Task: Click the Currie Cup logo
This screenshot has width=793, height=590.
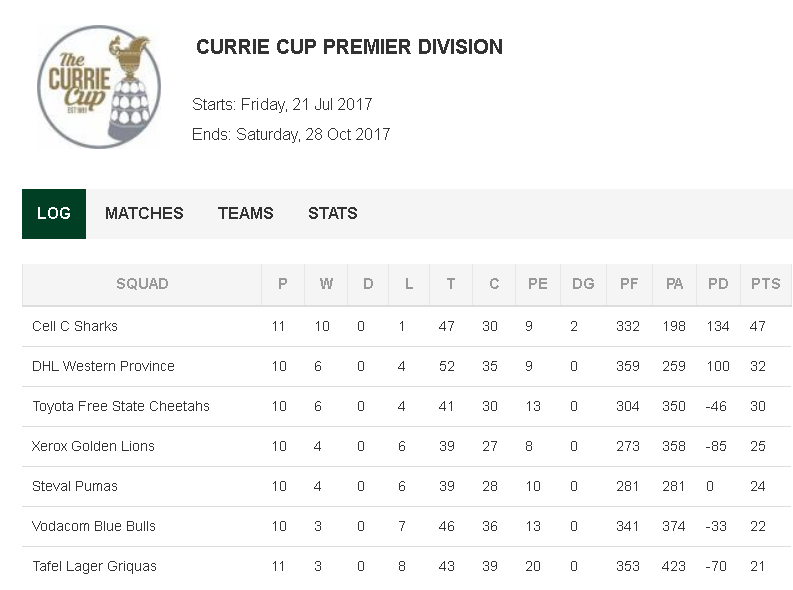Action: tap(99, 87)
